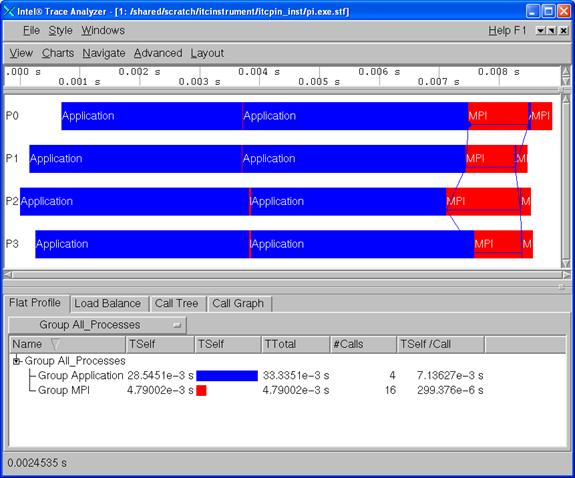Click the blue Application TSelf bar
Image resolution: width=575 pixels, height=478 pixels.
(227, 376)
